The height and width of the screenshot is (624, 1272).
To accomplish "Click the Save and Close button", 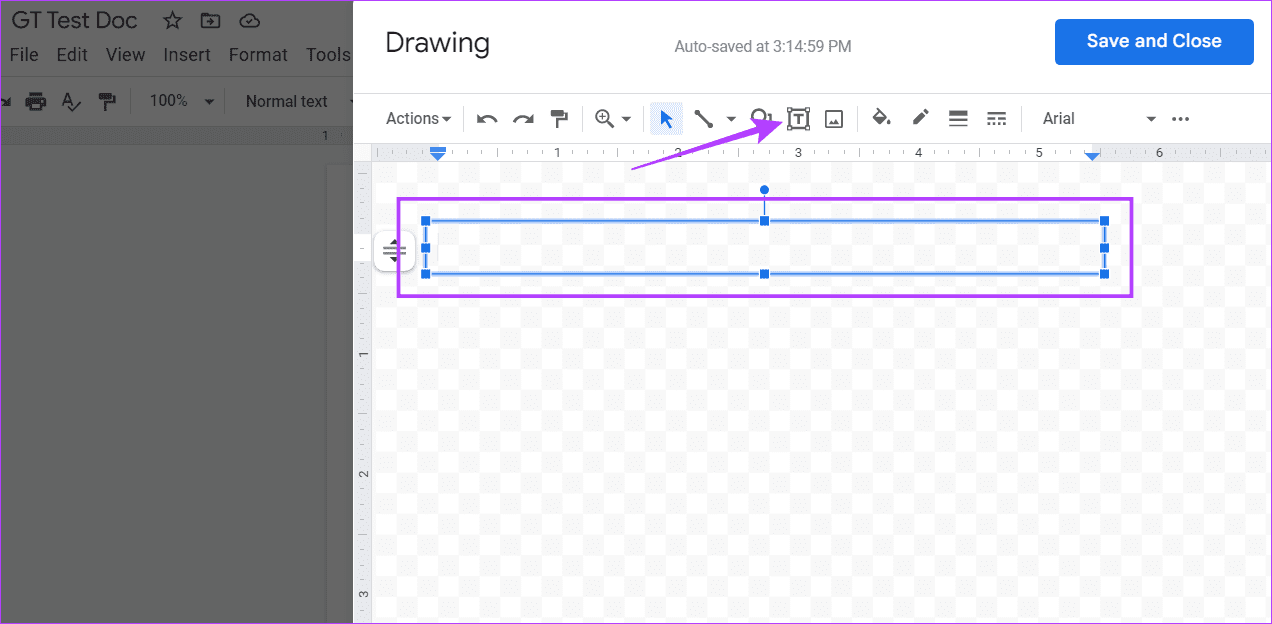I will [x=1154, y=41].
